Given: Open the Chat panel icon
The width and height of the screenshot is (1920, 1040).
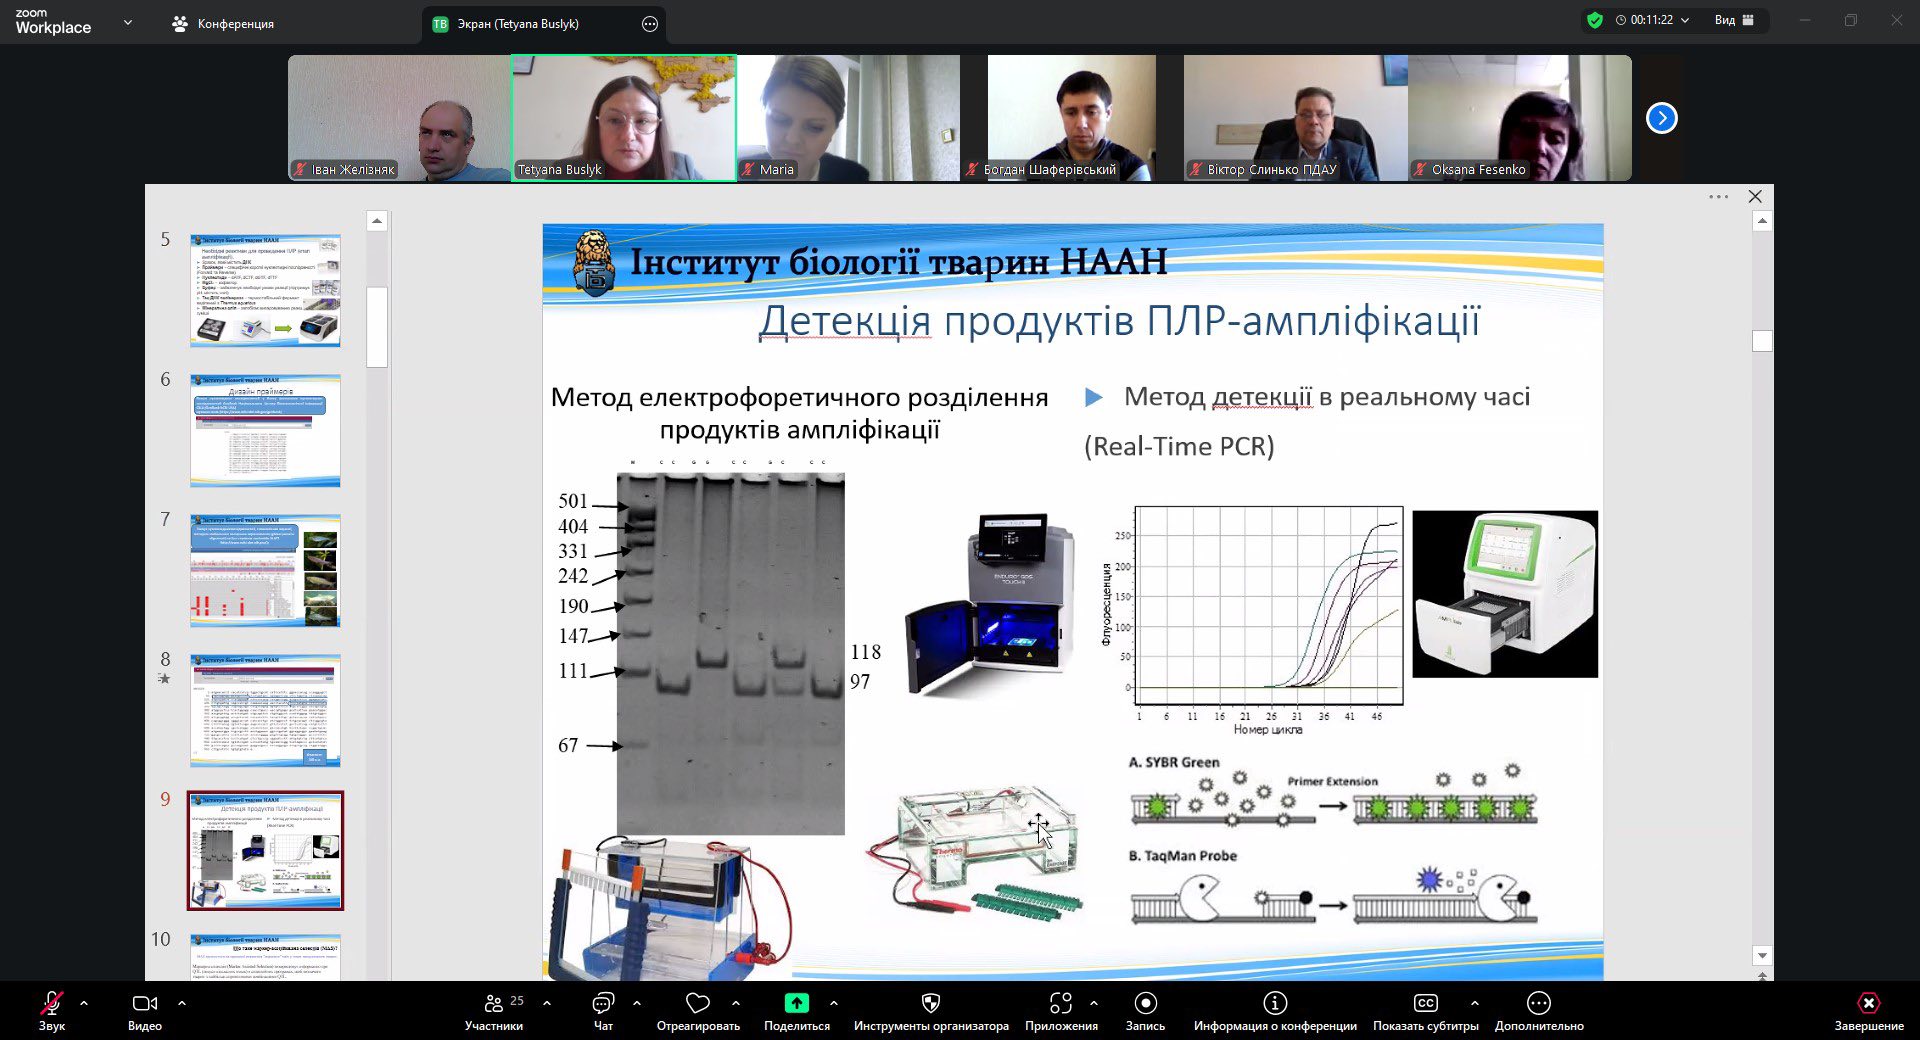Looking at the screenshot, I should click(x=603, y=1003).
